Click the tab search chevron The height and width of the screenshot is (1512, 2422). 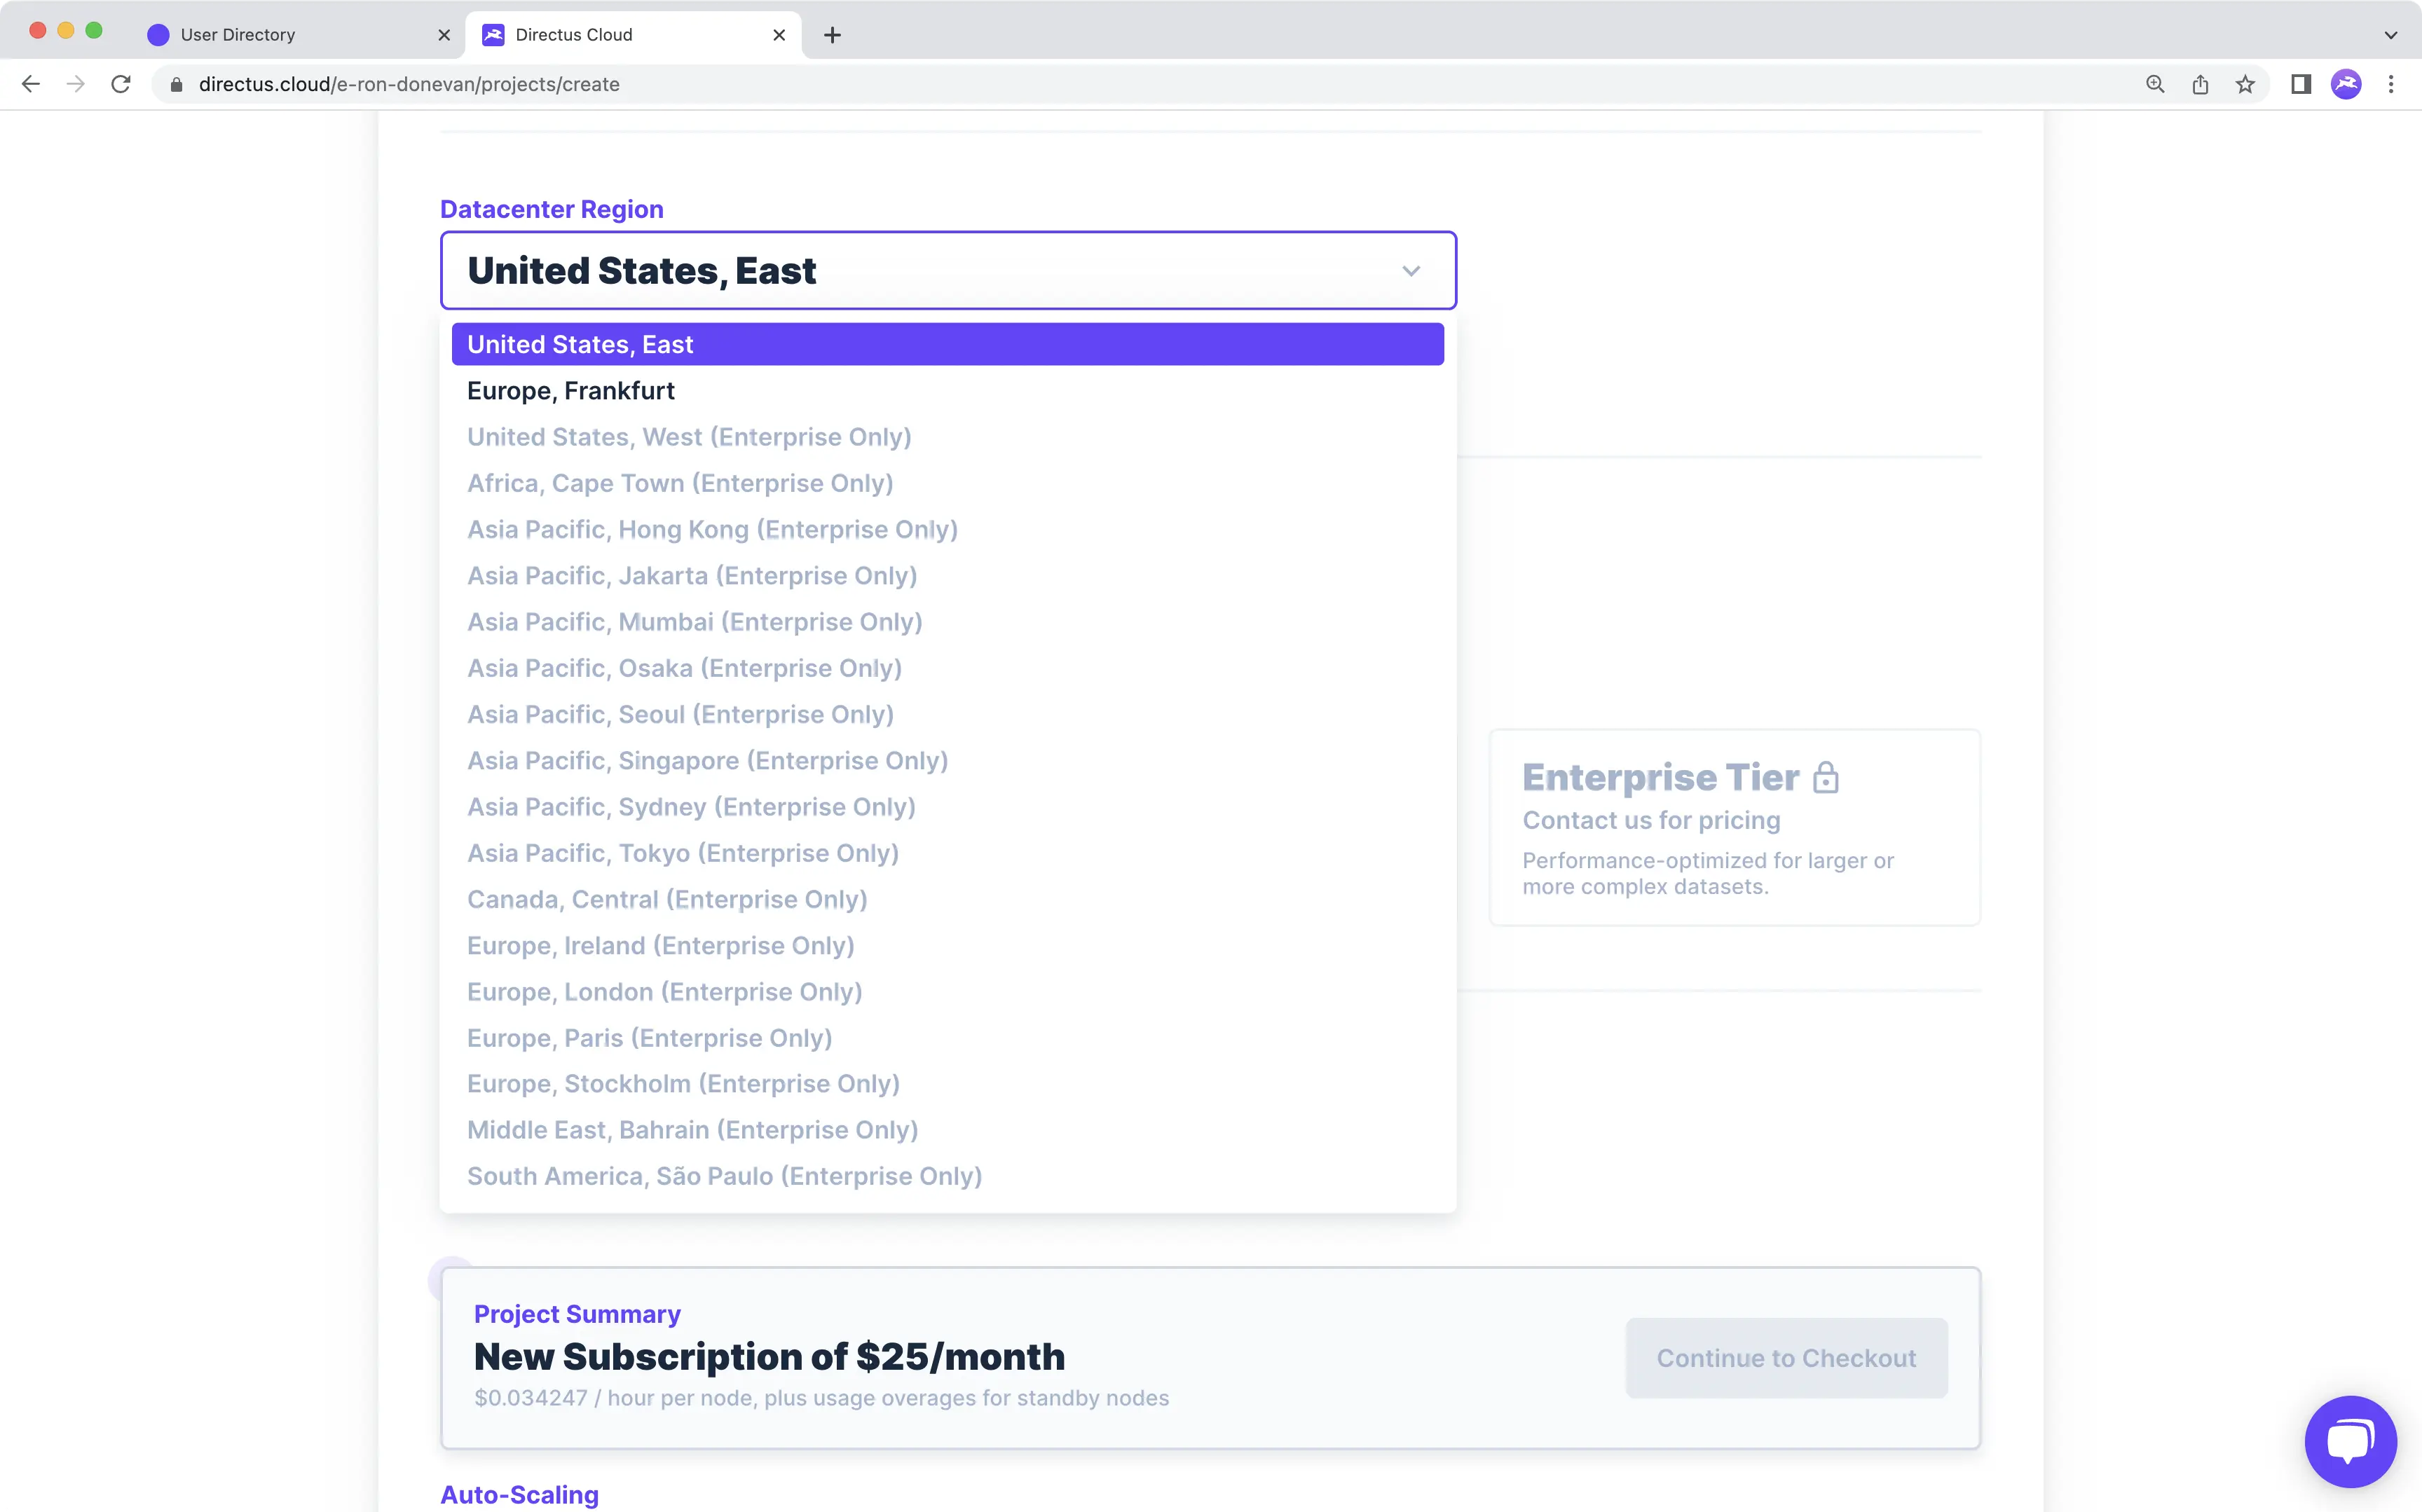(2391, 35)
